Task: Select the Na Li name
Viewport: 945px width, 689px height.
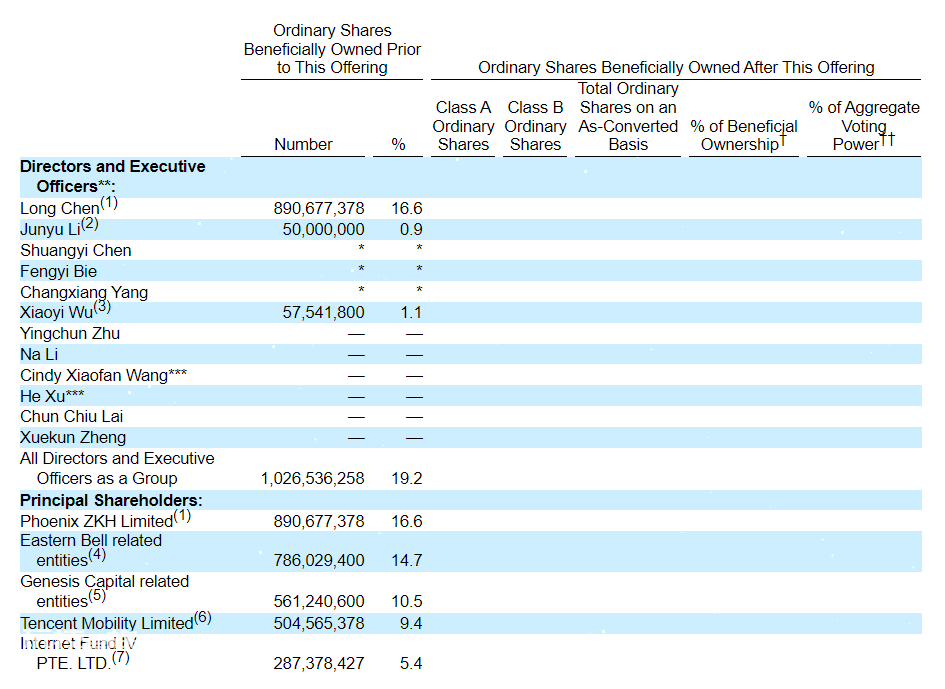Action: 39,354
